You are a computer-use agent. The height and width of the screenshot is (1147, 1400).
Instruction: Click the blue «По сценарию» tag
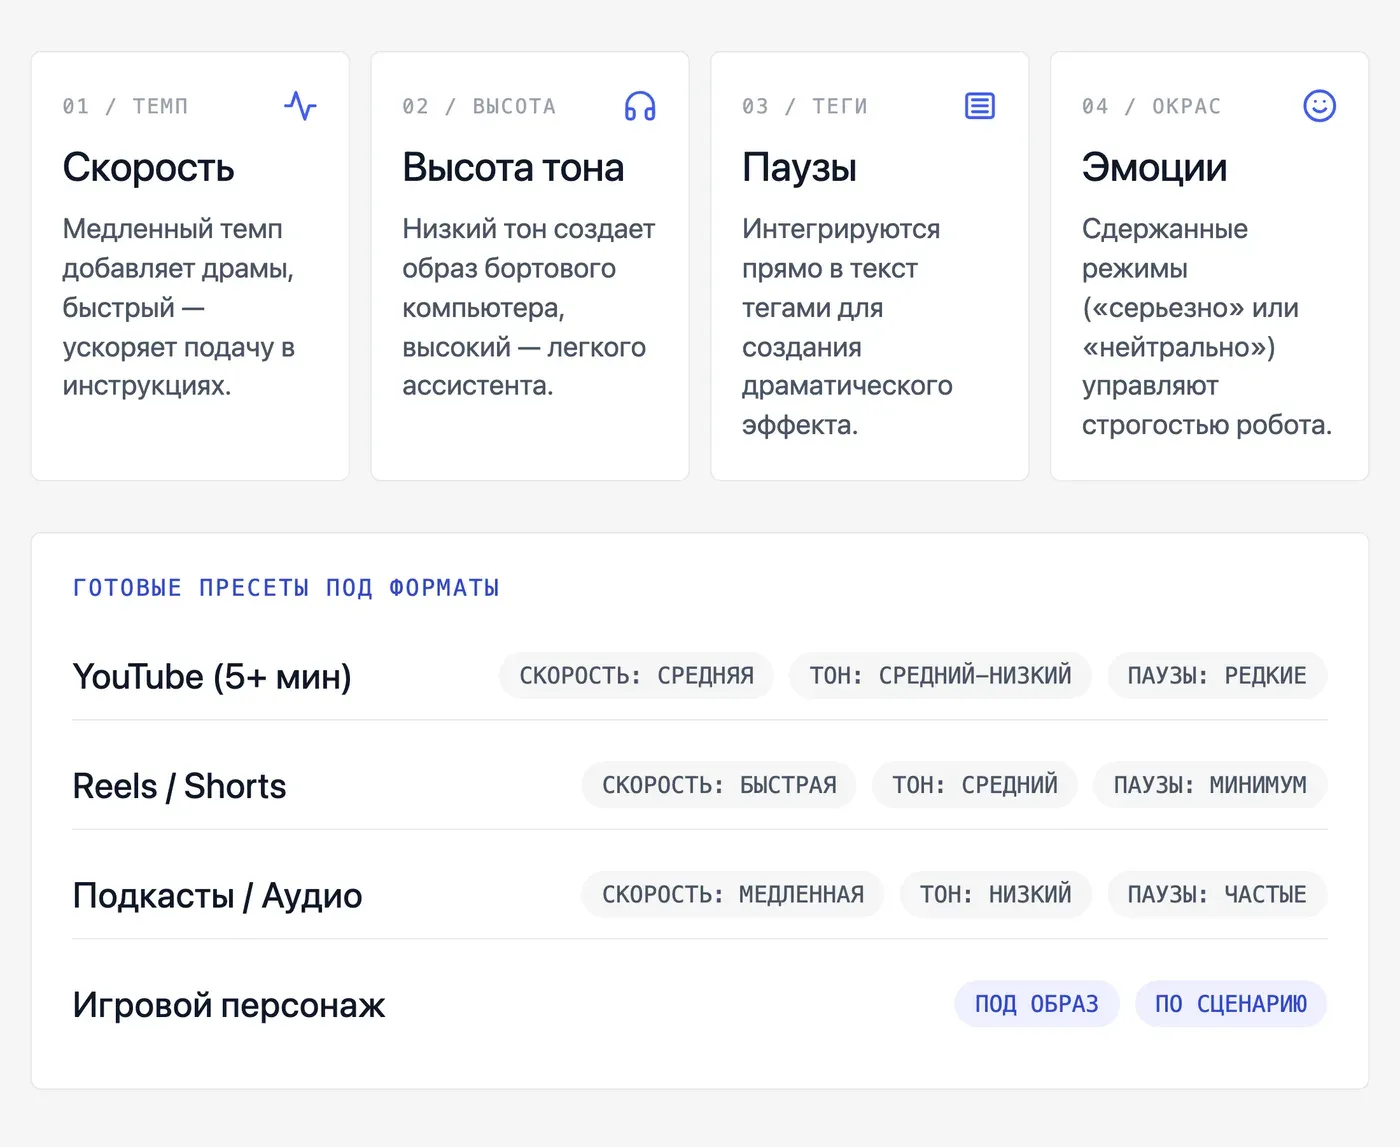coord(1231,1004)
